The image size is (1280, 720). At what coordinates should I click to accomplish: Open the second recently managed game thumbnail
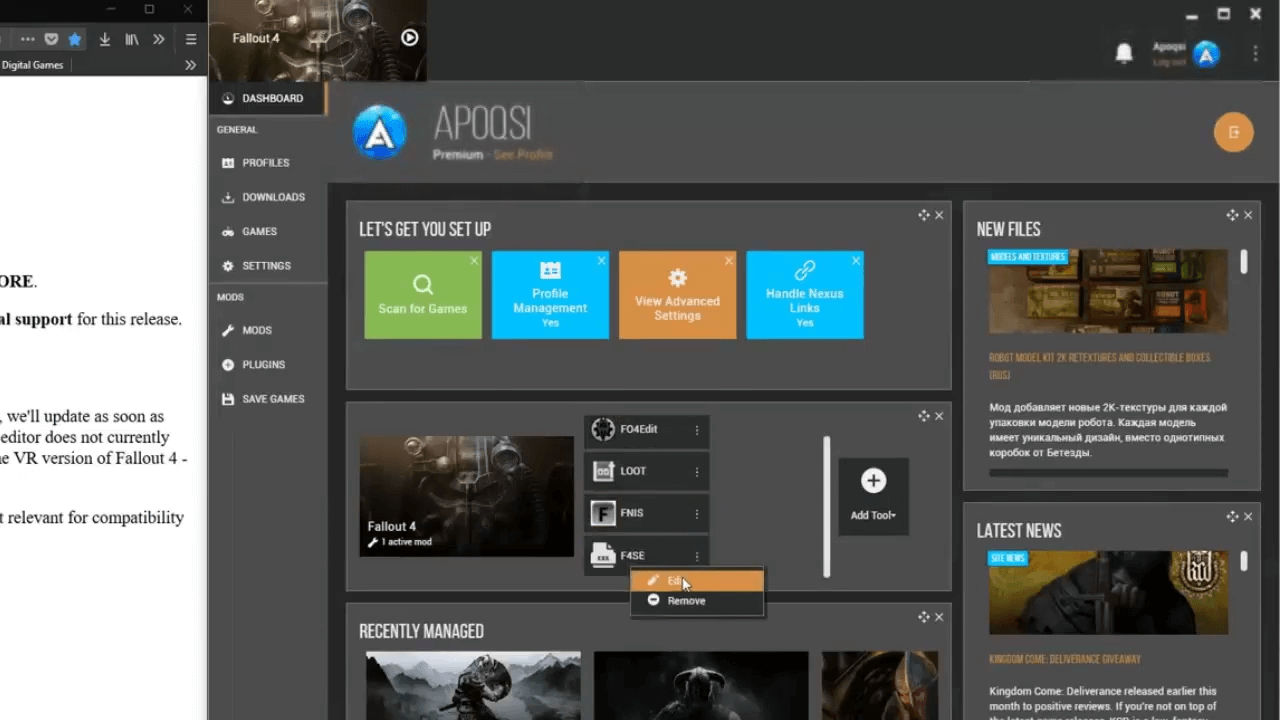click(x=701, y=686)
